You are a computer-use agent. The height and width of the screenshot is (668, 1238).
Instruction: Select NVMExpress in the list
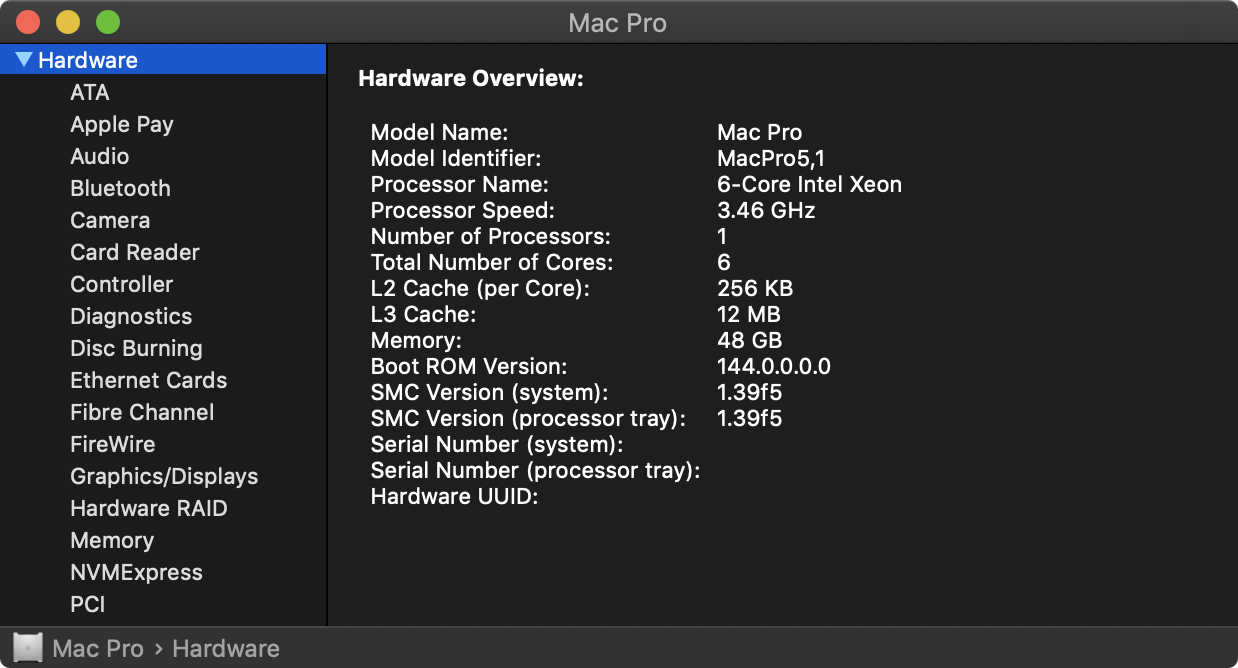point(136,572)
